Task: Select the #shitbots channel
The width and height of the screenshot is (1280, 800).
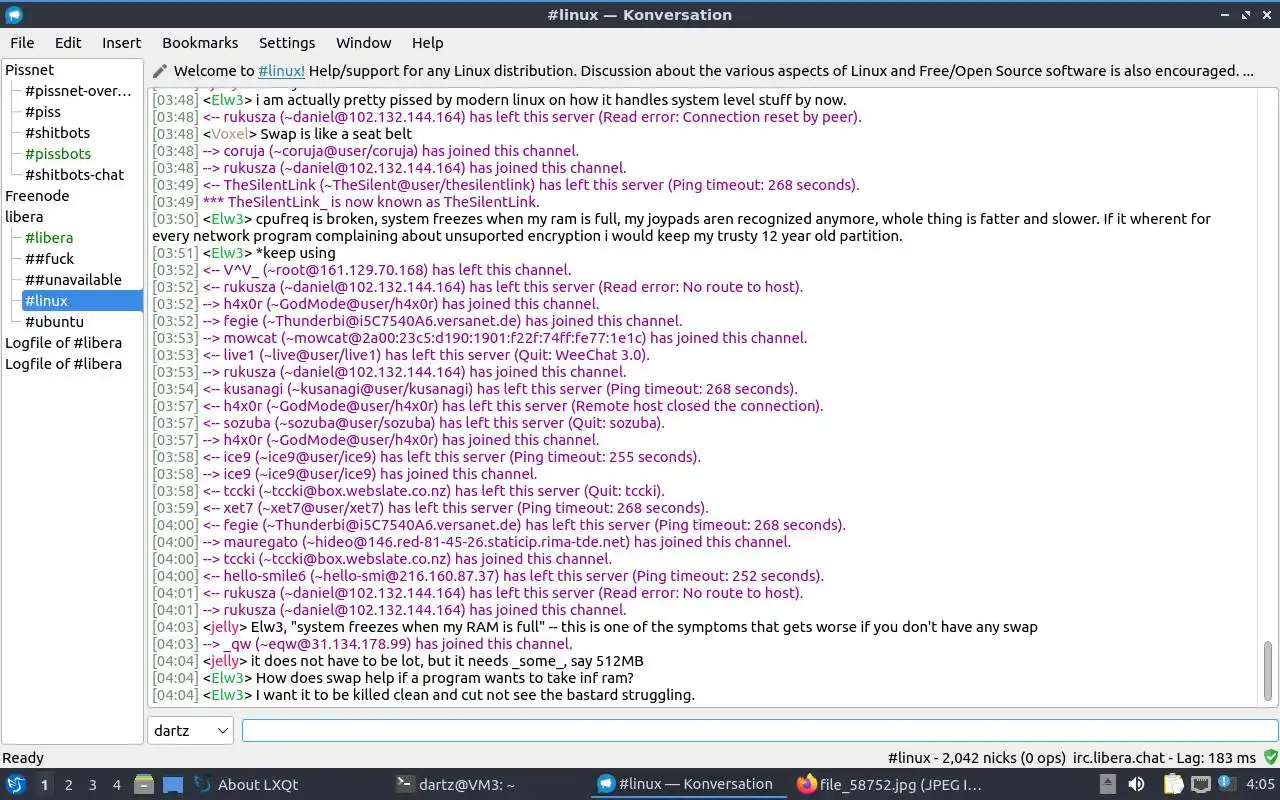Action: 57,133
